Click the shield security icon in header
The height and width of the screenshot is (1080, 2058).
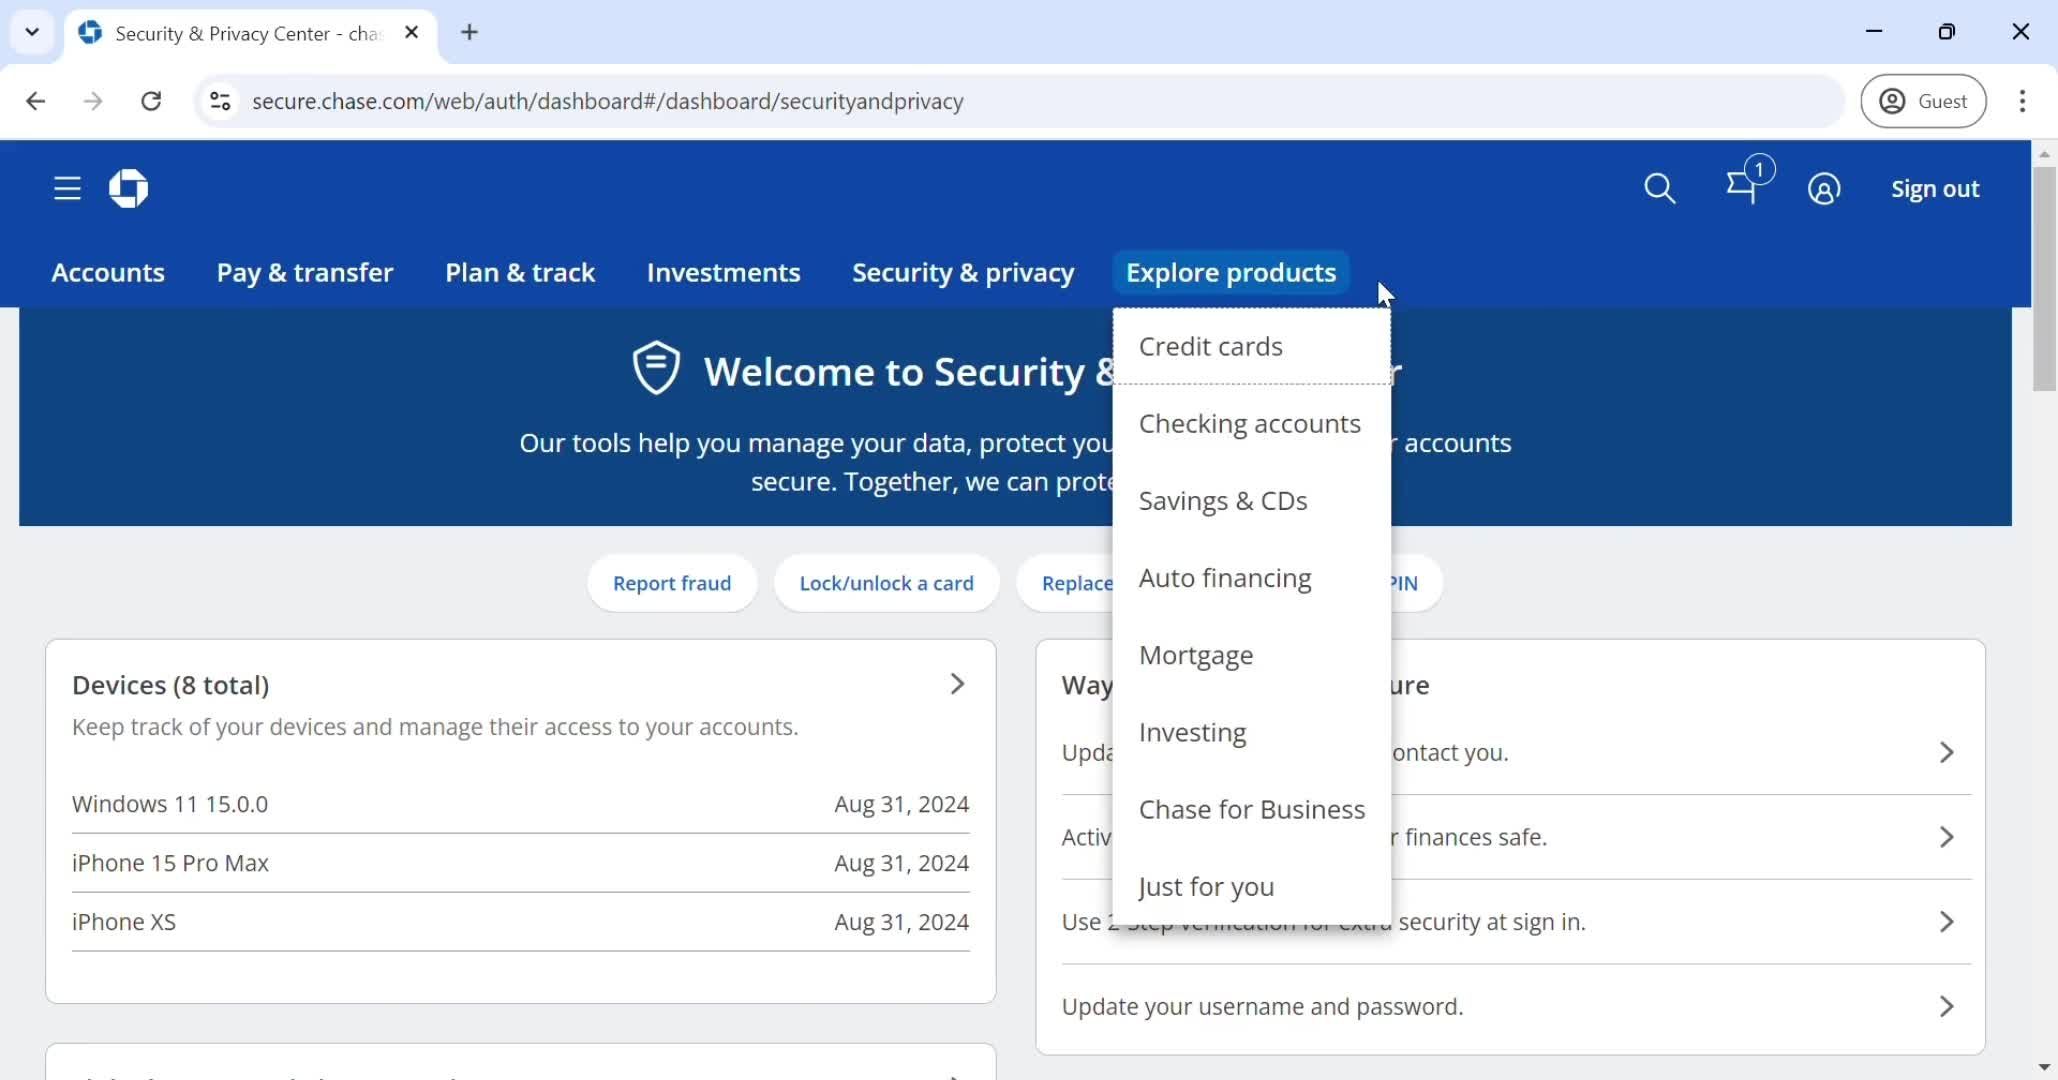[657, 368]
